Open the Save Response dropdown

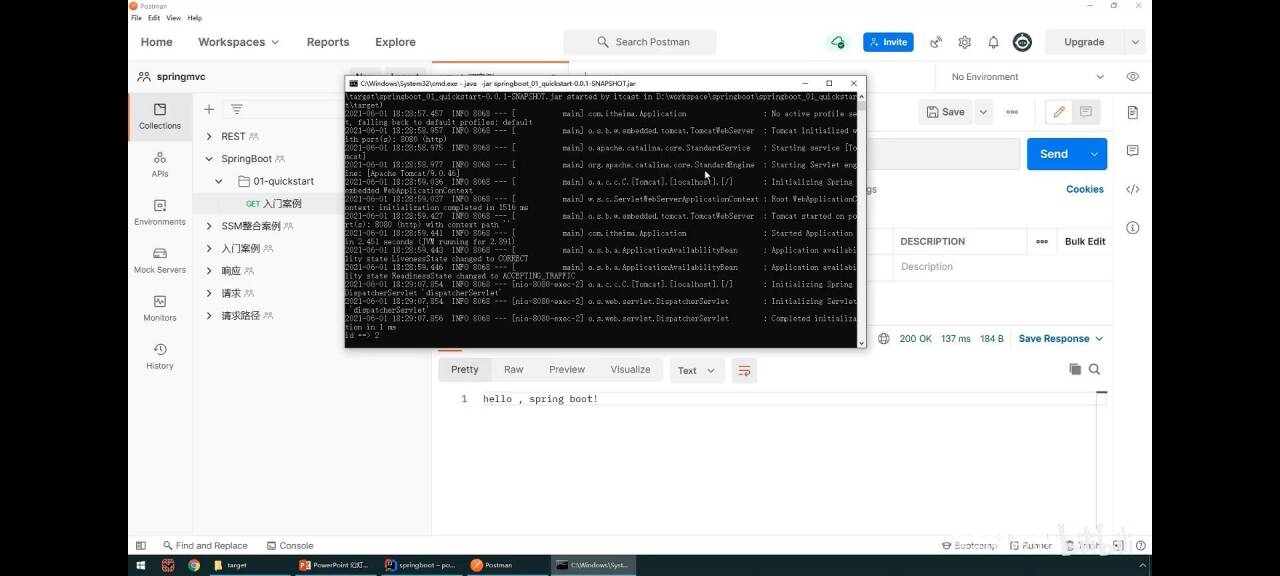pyautogui.click(x=1061, y=339)
